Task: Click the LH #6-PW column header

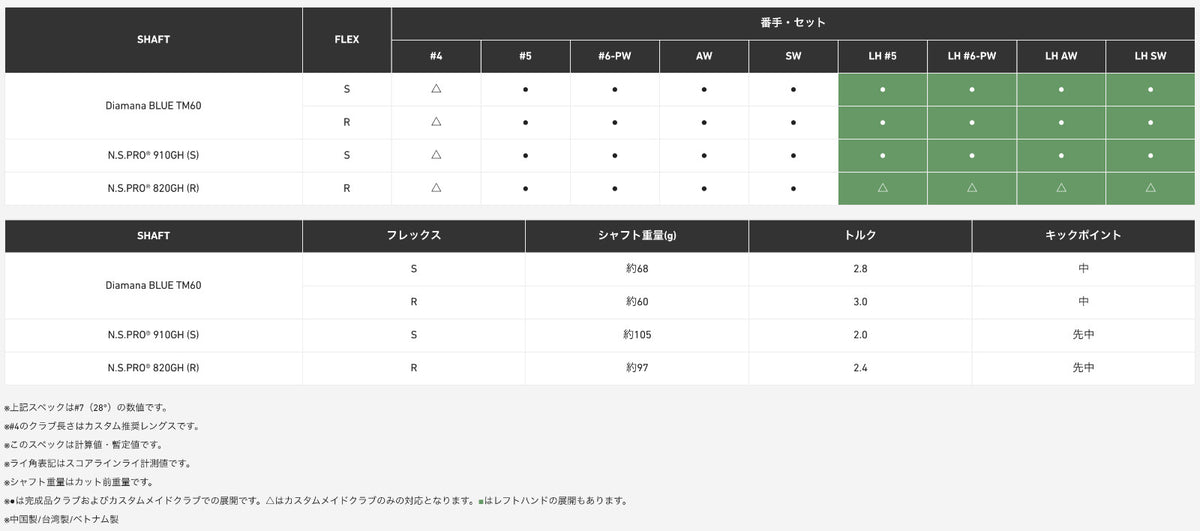Action: tap(972, 57)
